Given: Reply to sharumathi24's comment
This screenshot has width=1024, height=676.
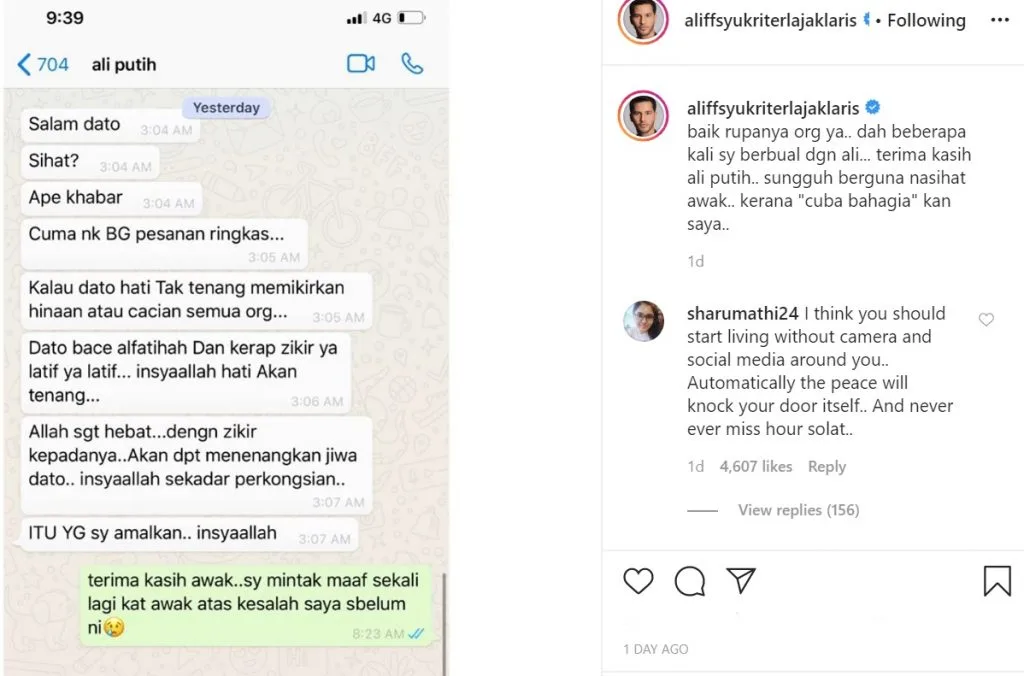Looking at the screenshot, I should pyautogui.click(x=827, y=466).
